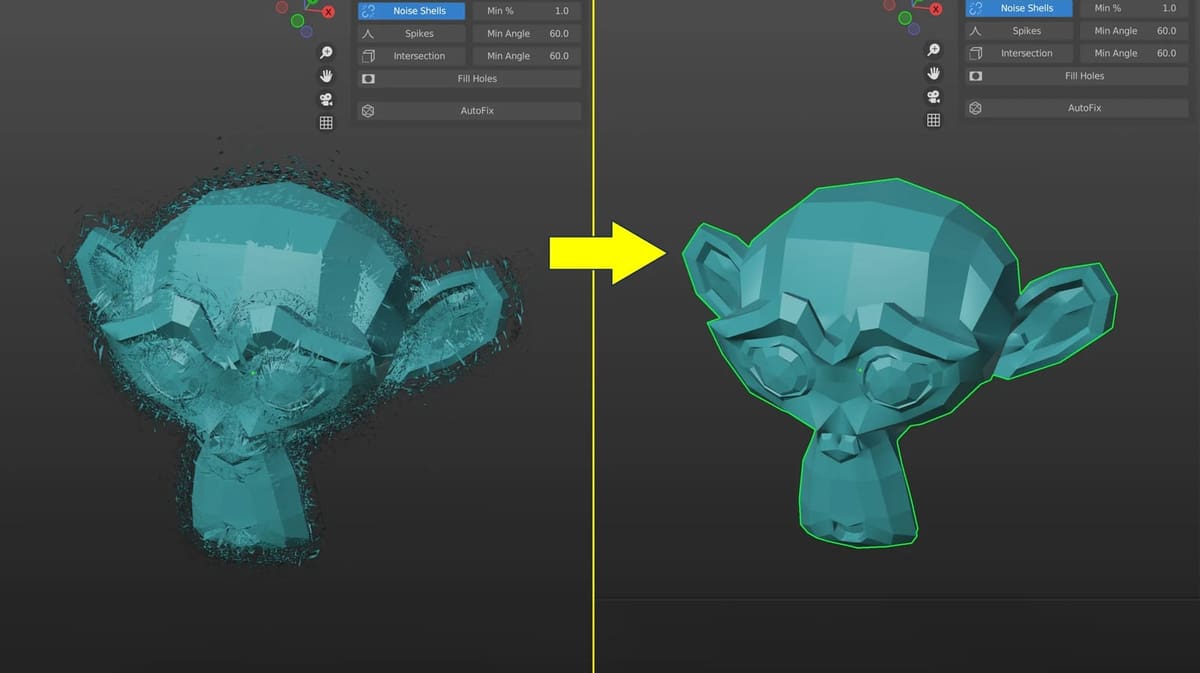Run AutoFix in the right screenshot
This screenshot has width=1200, height=673.
[x=1076, y=108]
